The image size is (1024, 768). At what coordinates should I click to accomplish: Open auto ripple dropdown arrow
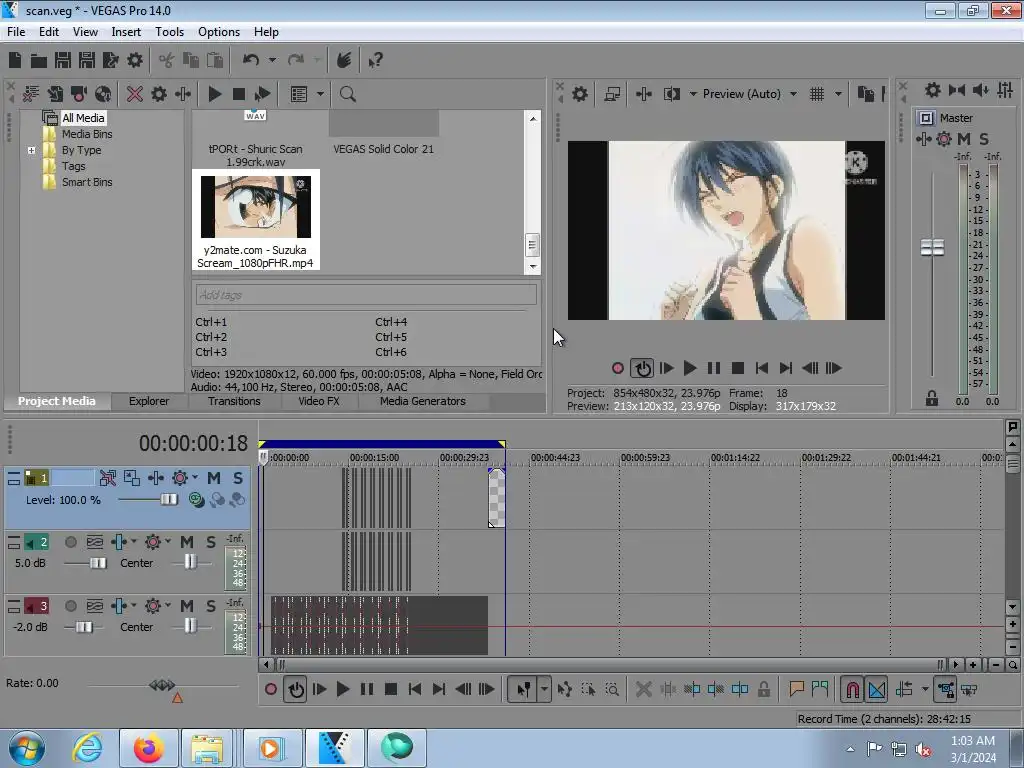925,690
